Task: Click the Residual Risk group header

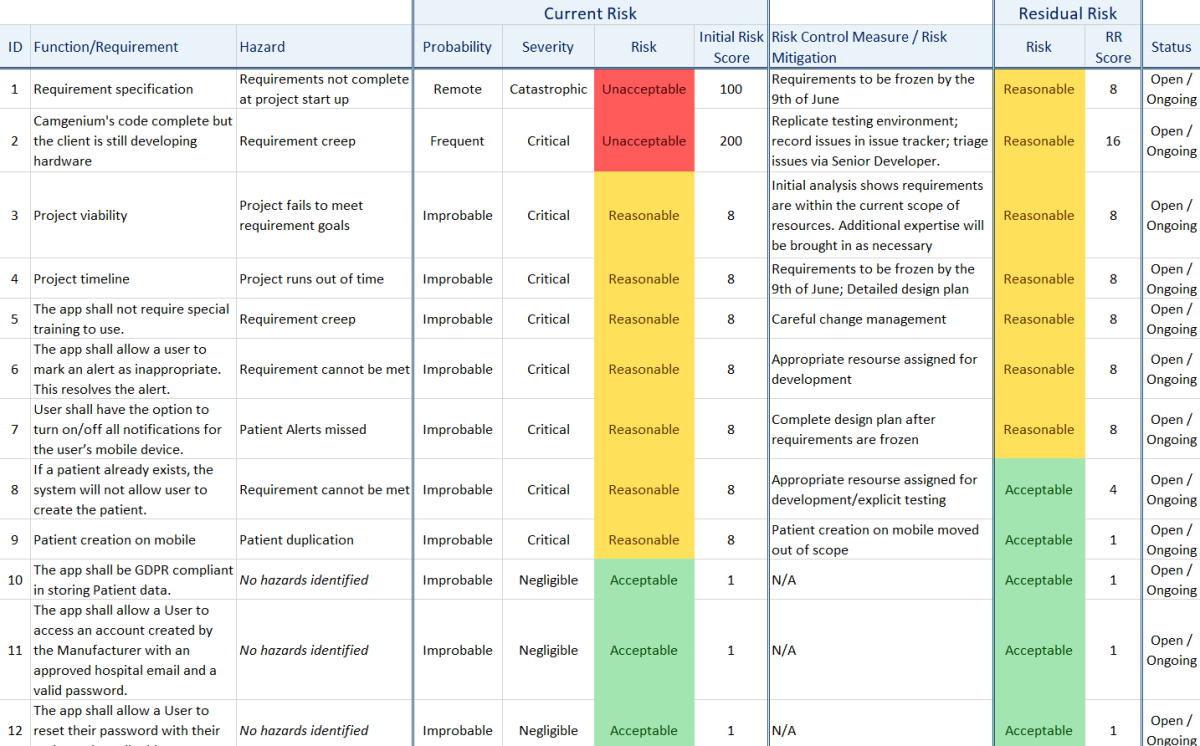Action: pyautogui.click(x=1067, y=13)
